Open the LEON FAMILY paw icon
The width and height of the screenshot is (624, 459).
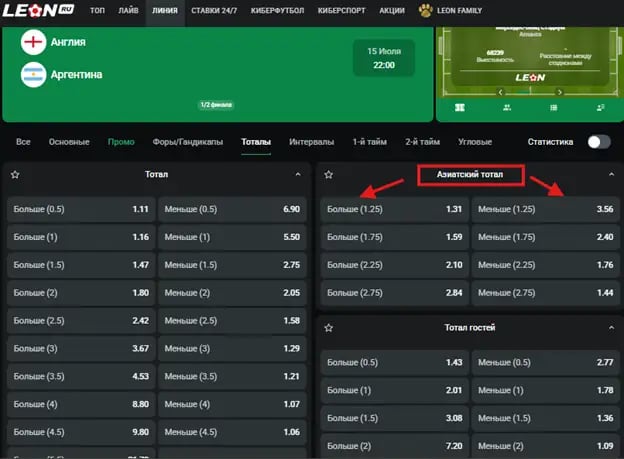pos(425,10)
